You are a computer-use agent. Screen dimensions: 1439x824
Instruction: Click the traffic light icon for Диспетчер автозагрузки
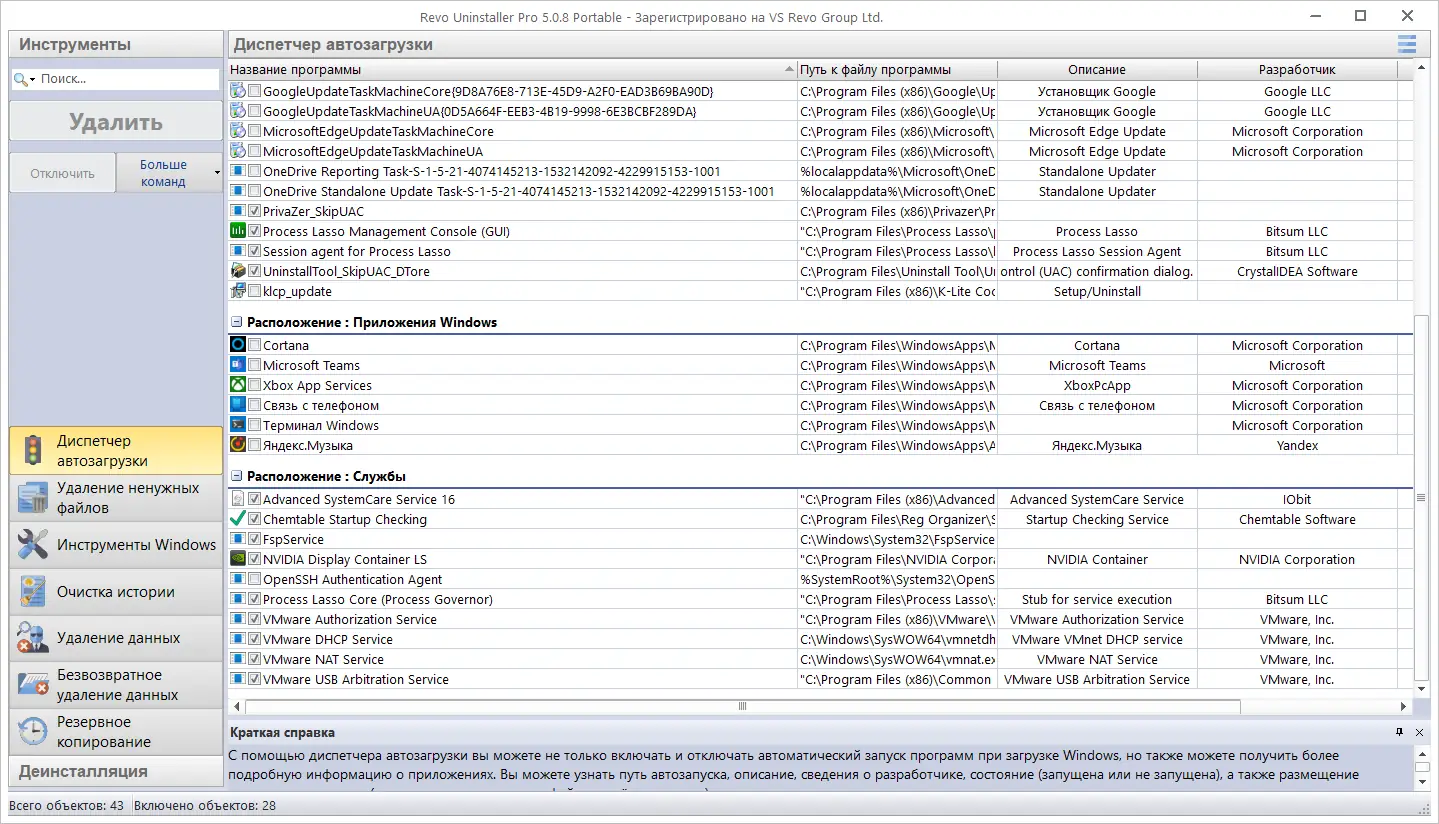point(33,451)
